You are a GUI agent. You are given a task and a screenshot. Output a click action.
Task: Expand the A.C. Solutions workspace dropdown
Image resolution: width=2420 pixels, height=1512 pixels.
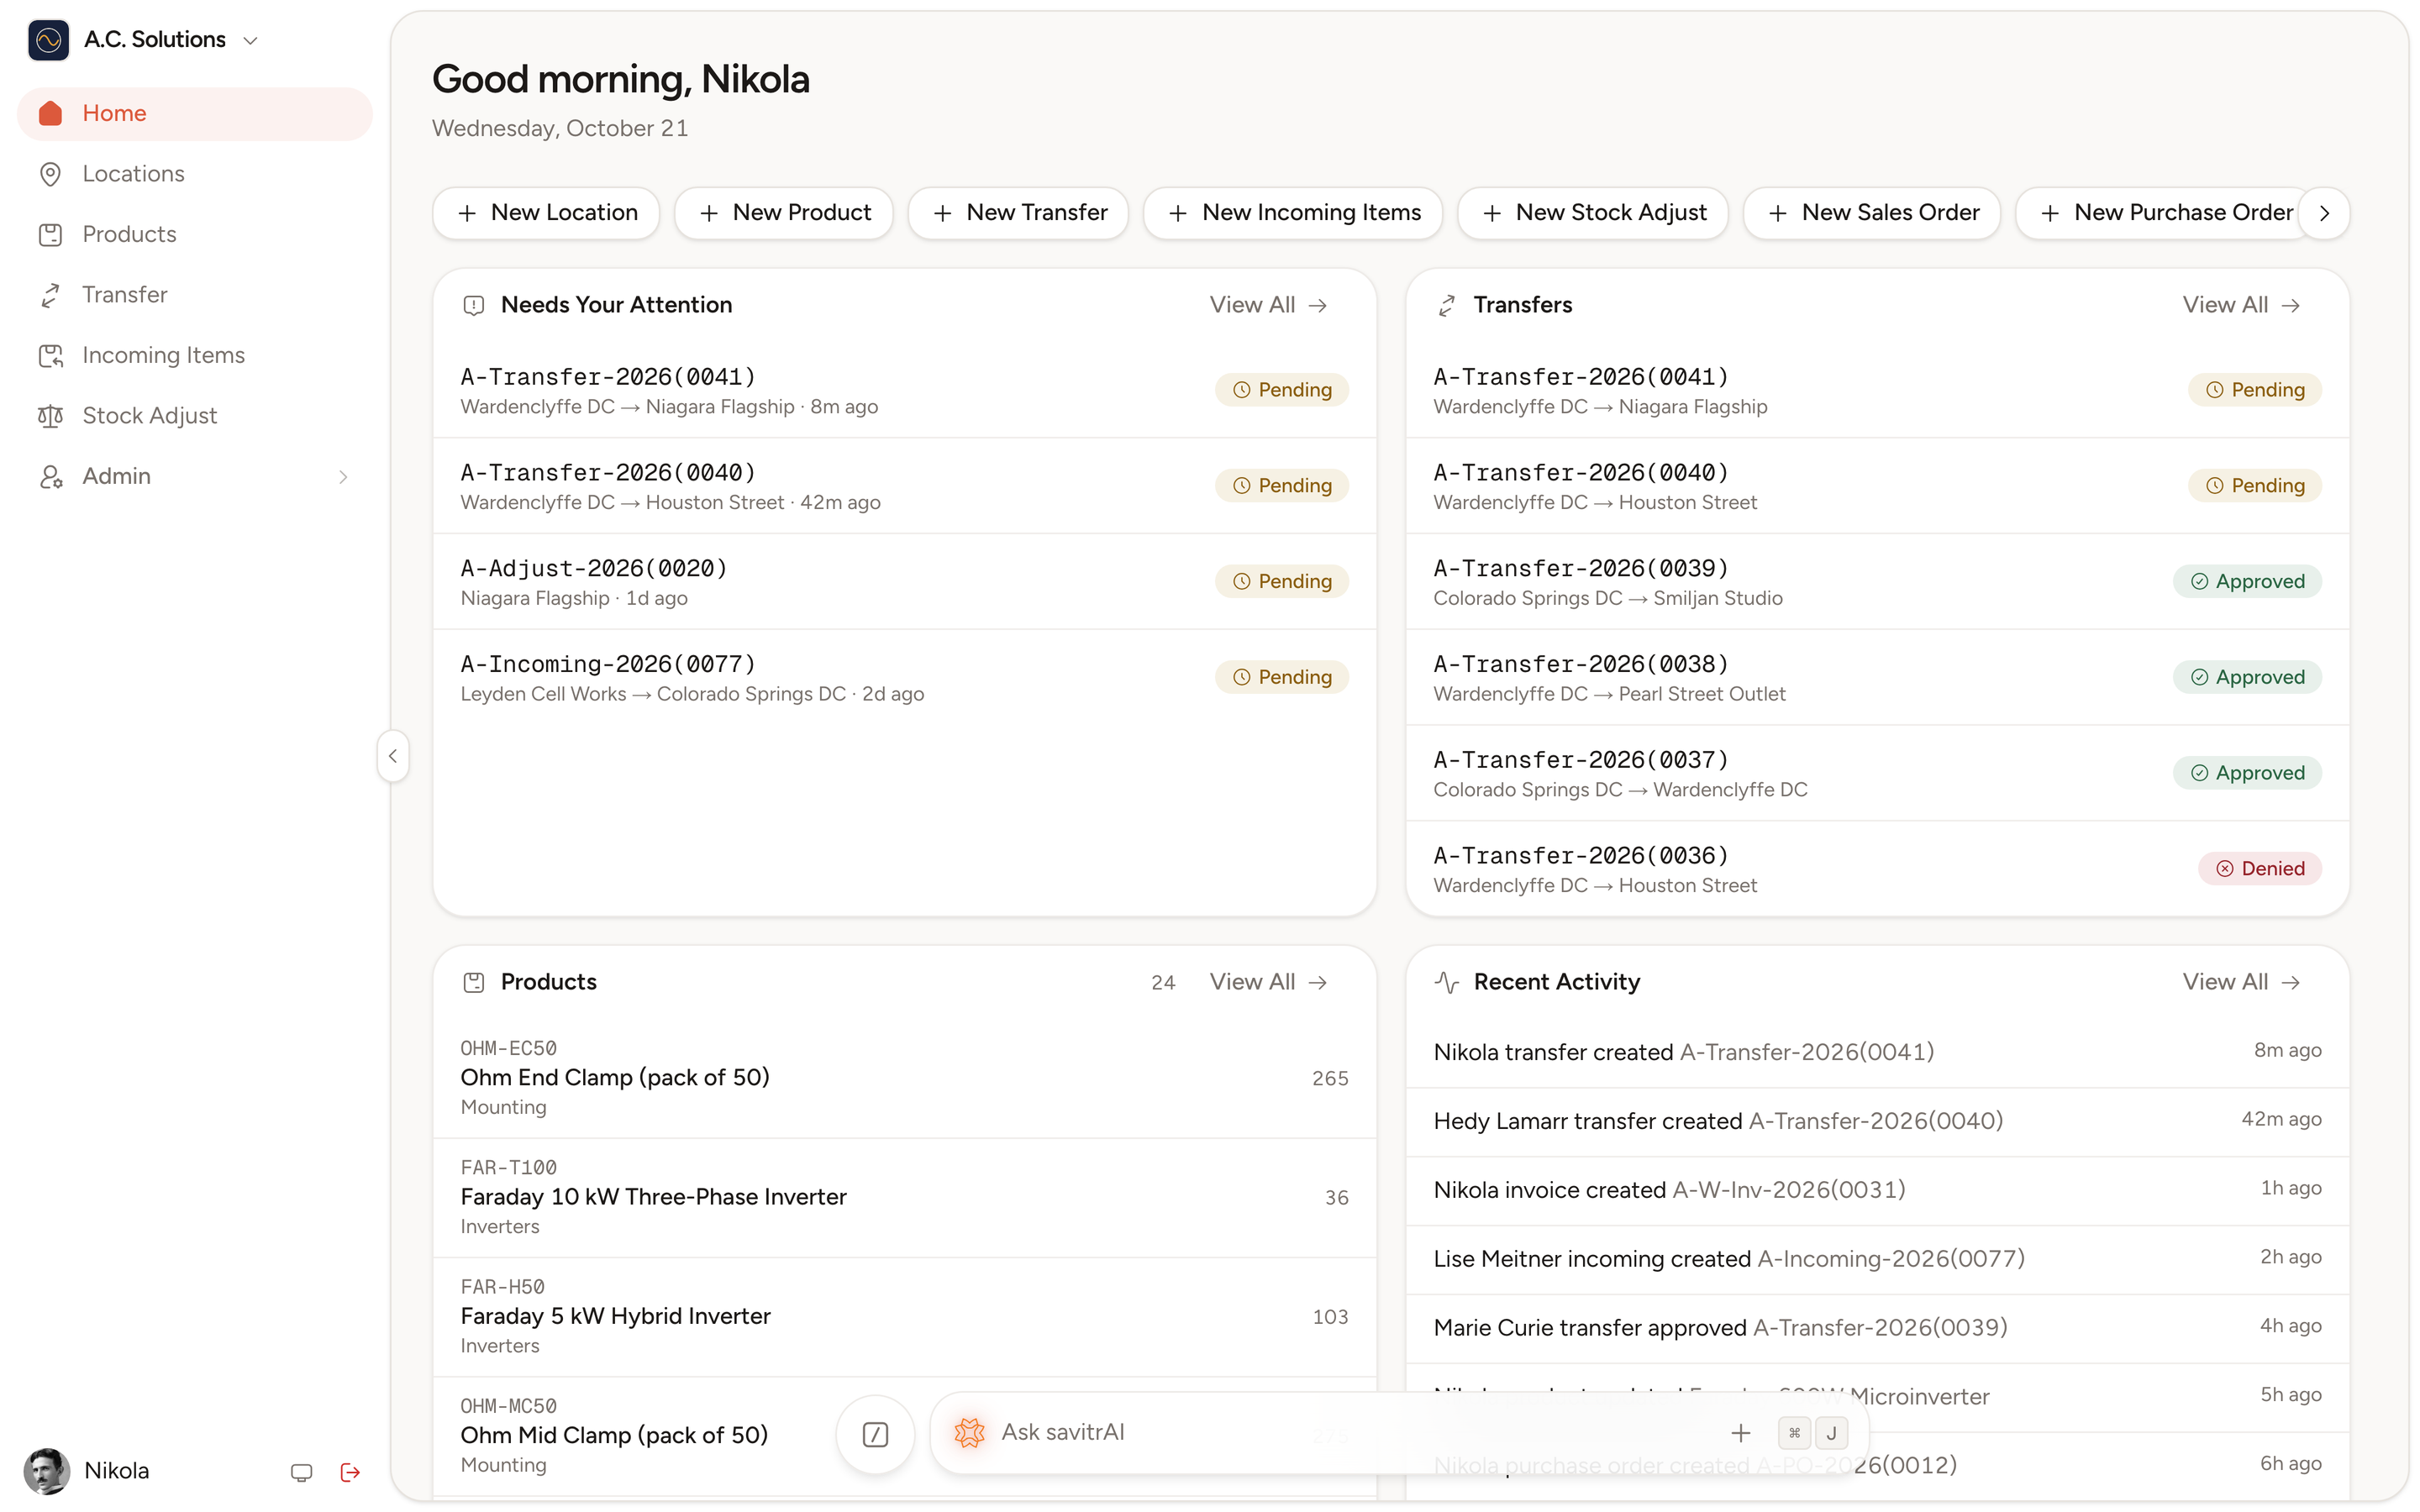pos(250,40)
